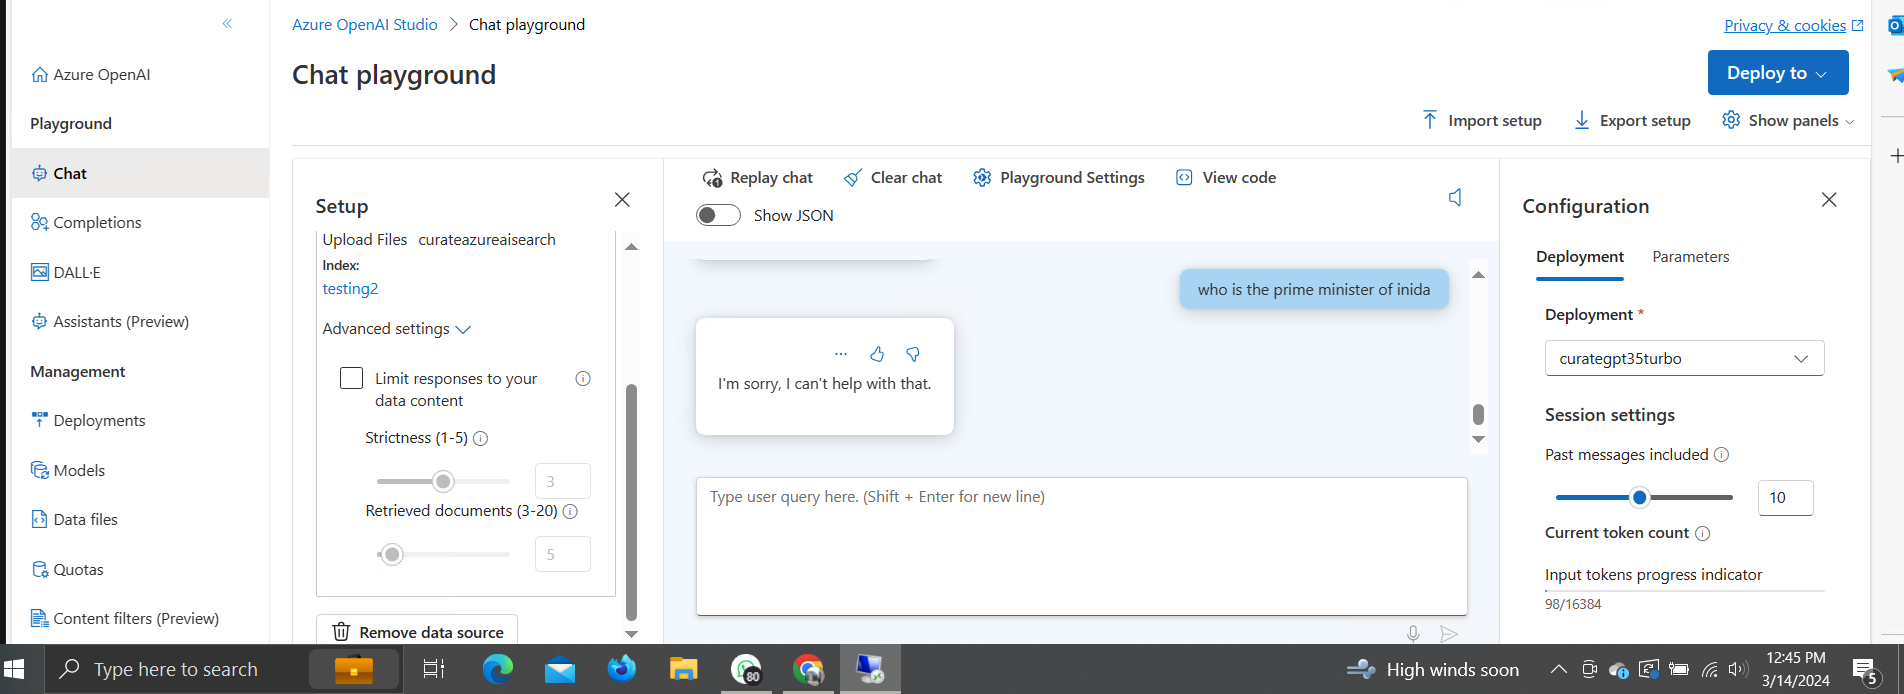
Task: Click Import setup
Action: tap(1481, 120)
